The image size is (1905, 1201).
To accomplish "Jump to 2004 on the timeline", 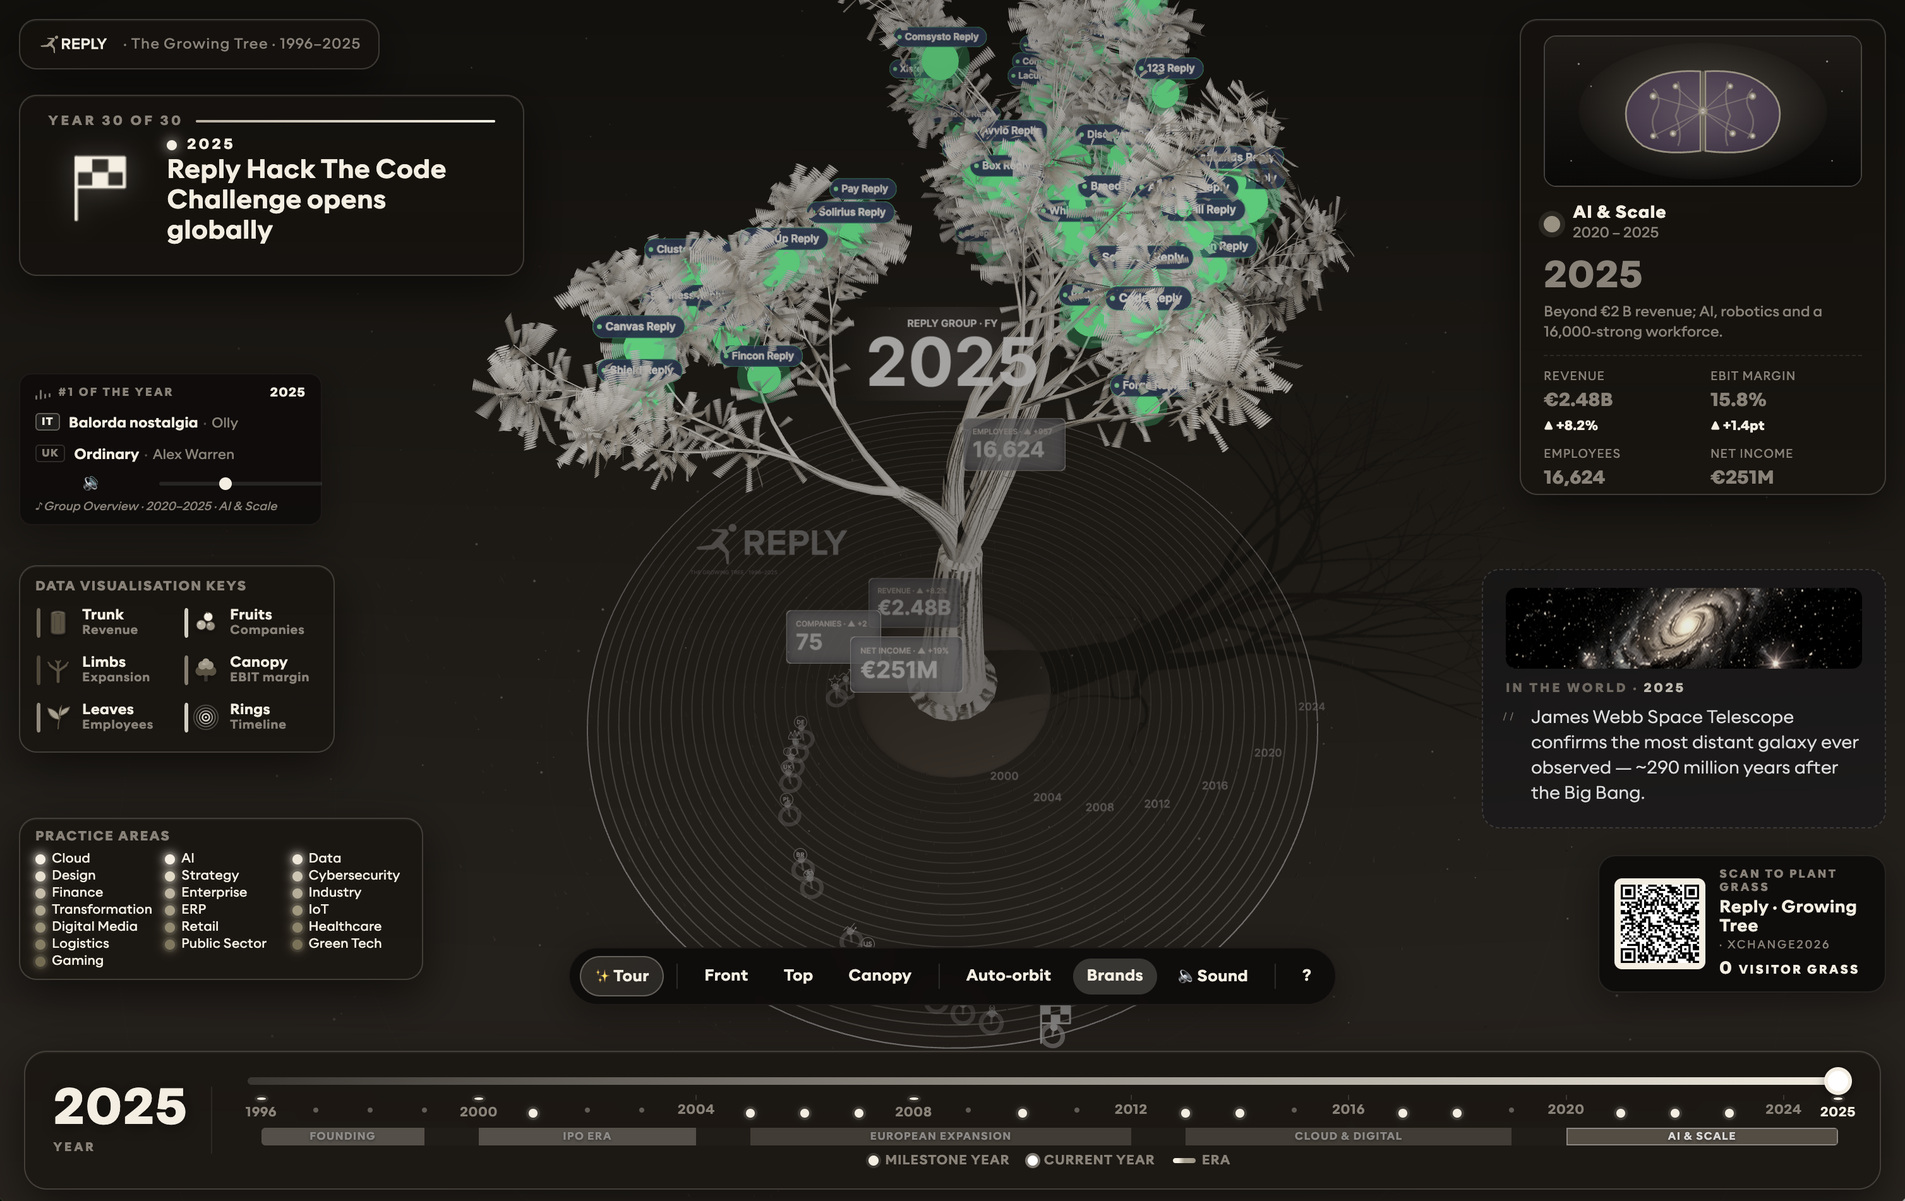I will [x=696, y=1109].
